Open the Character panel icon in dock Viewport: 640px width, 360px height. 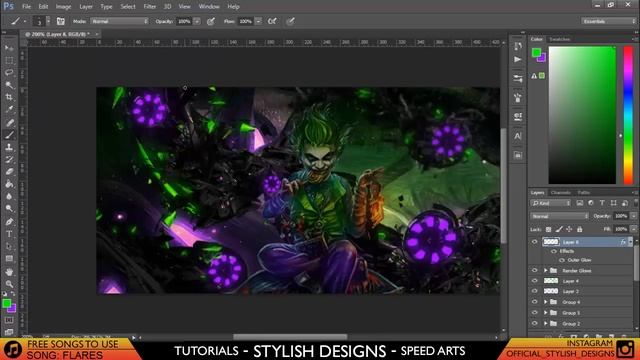tap(518, 136)
